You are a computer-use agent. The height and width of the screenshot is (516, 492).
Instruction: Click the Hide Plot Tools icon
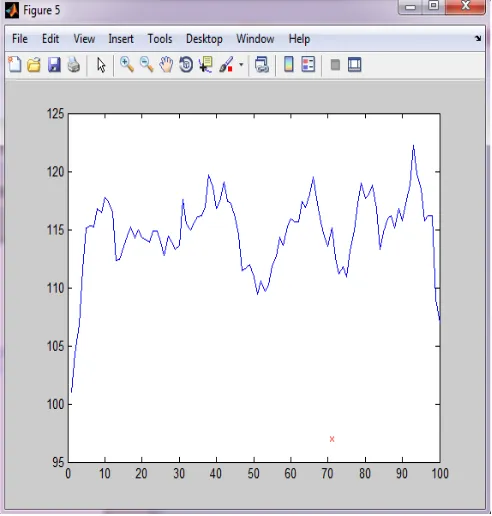tap(335, 65)
